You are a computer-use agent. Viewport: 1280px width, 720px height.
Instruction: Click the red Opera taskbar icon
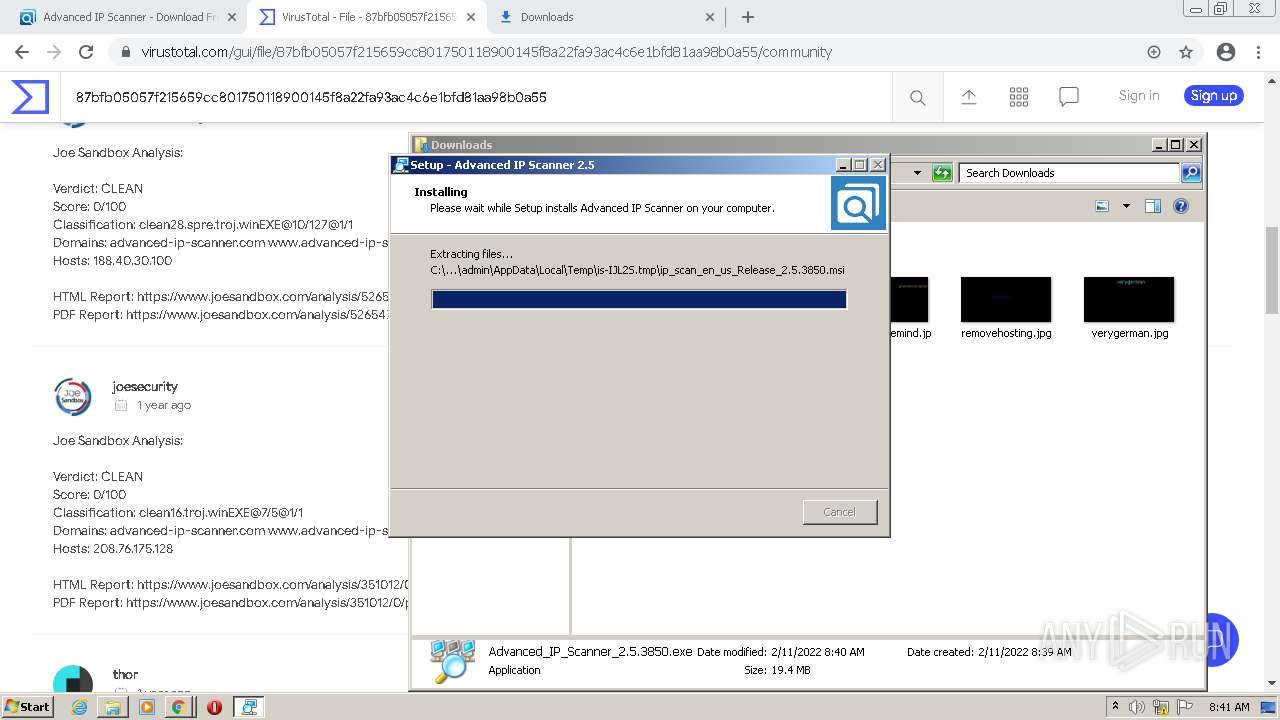214,706
